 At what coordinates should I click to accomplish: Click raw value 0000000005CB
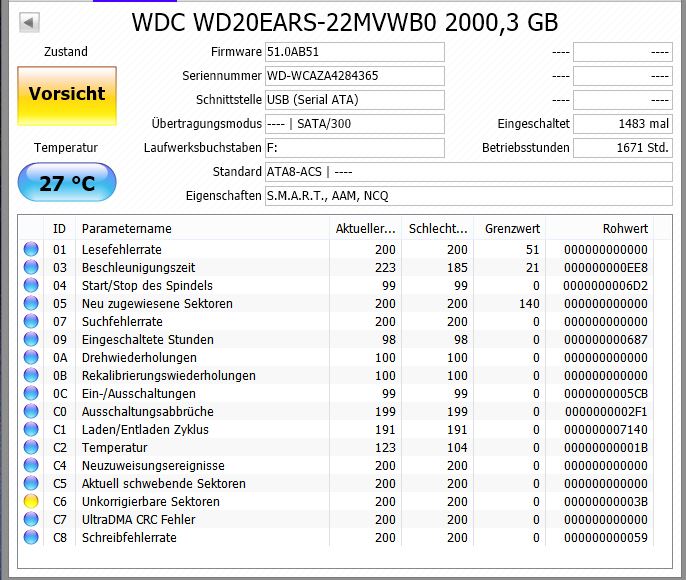(606, 394)
